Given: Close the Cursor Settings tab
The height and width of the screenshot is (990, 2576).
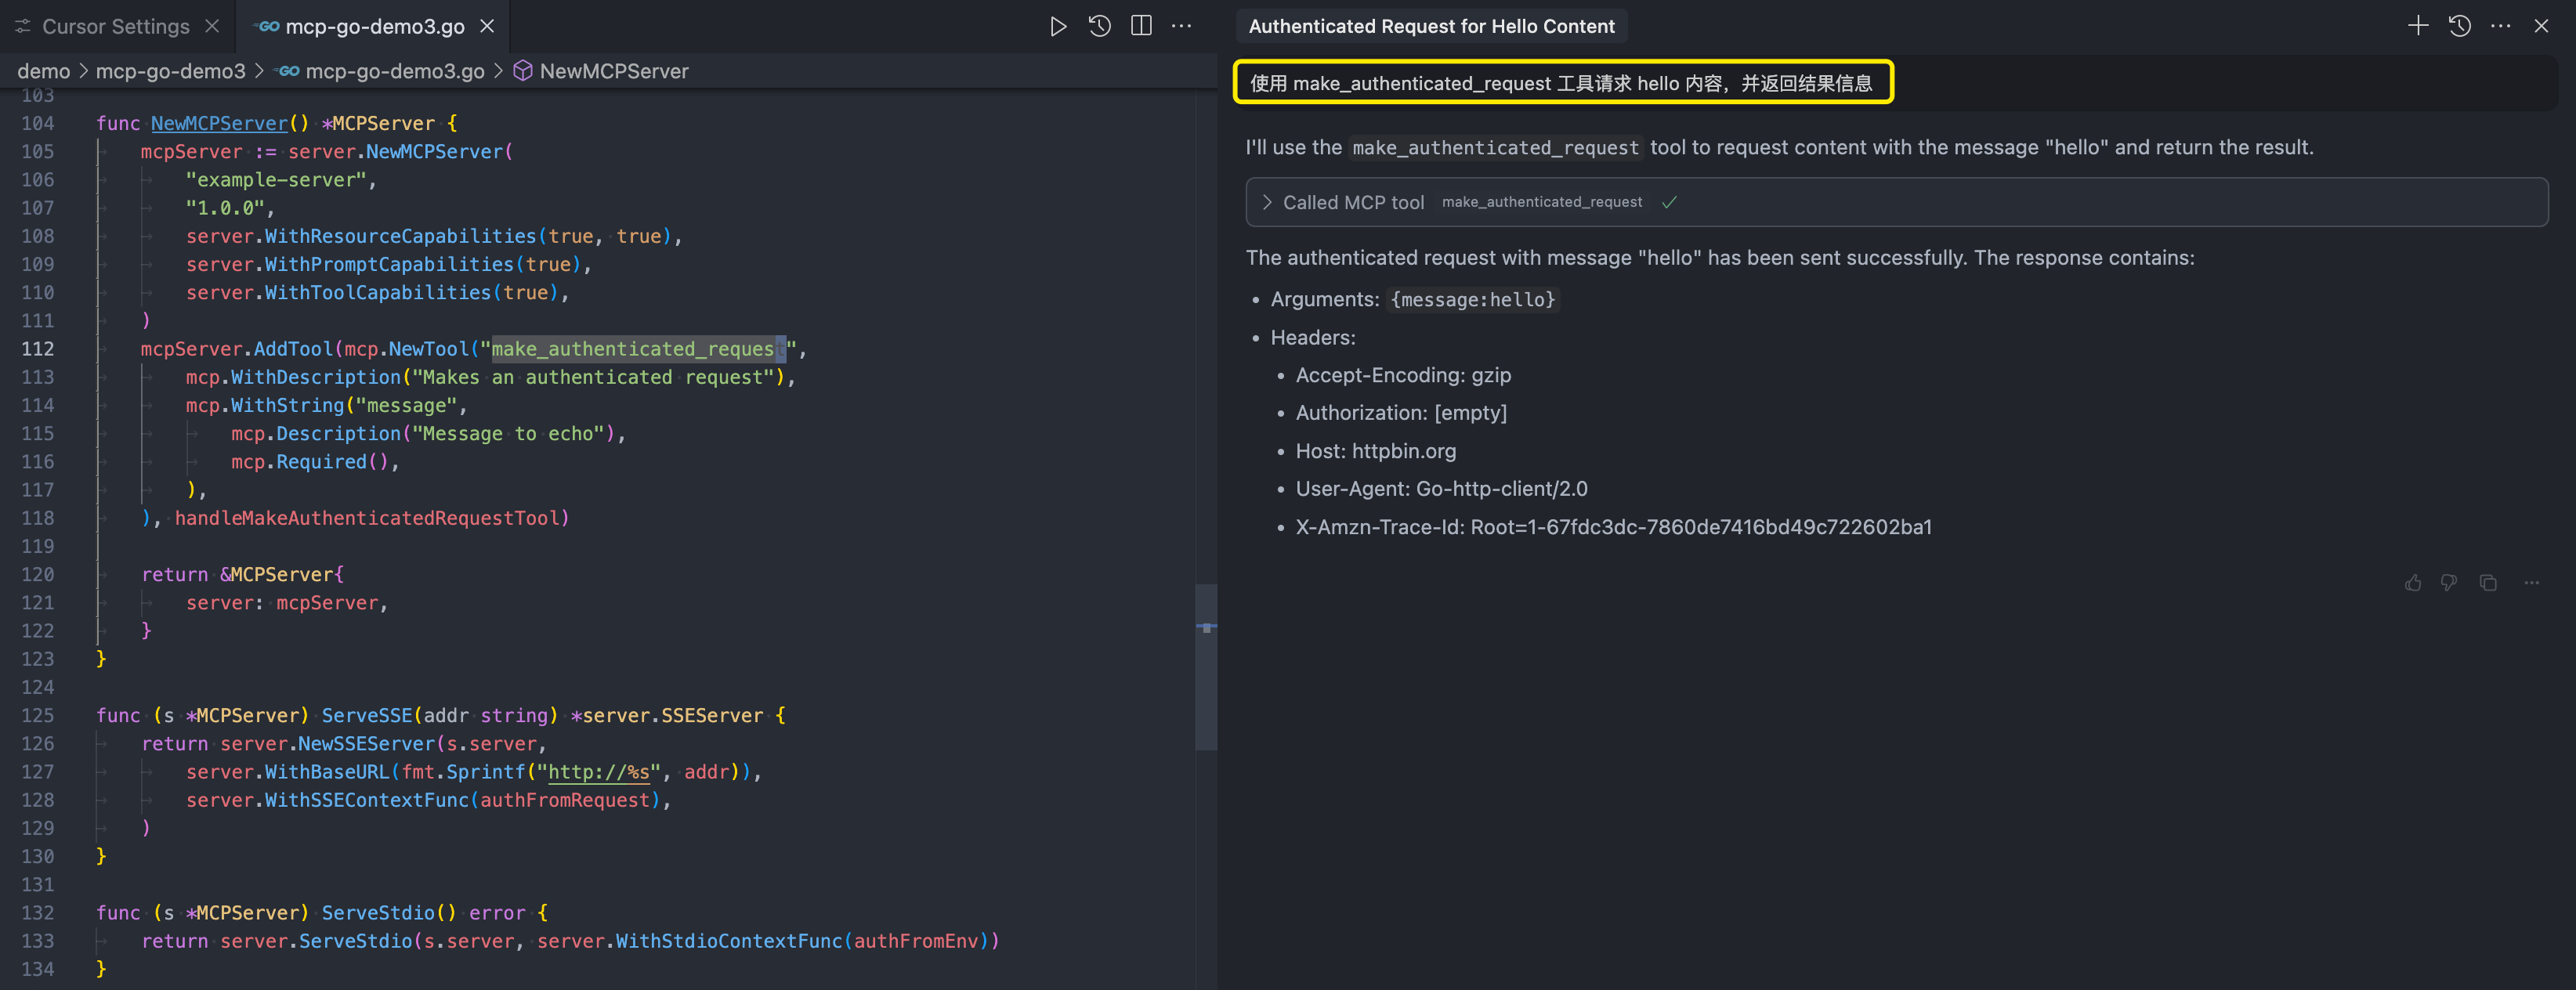Looking at the screenshot, I should (x=212, y=26).
